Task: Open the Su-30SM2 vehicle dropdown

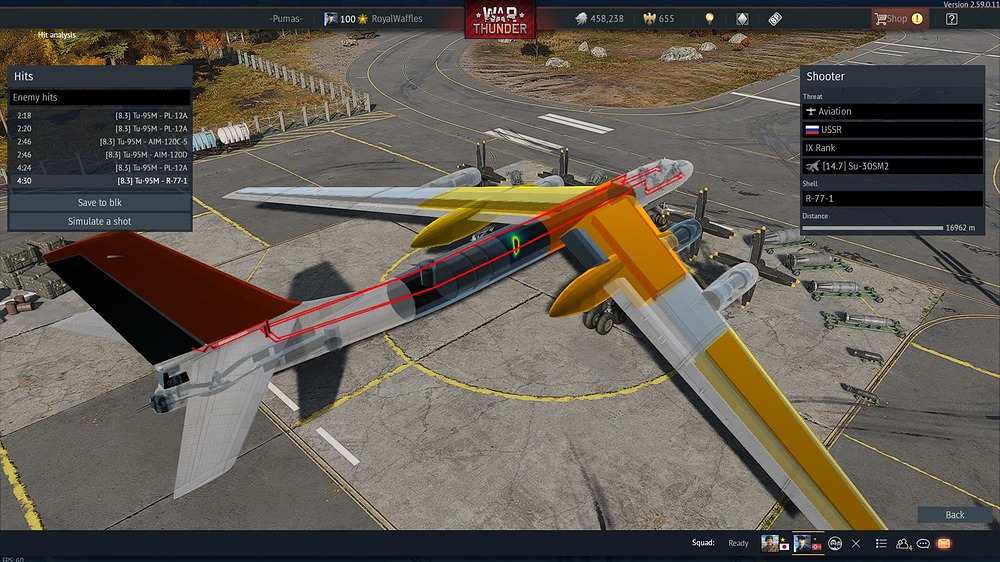Action: coord(892,166)
